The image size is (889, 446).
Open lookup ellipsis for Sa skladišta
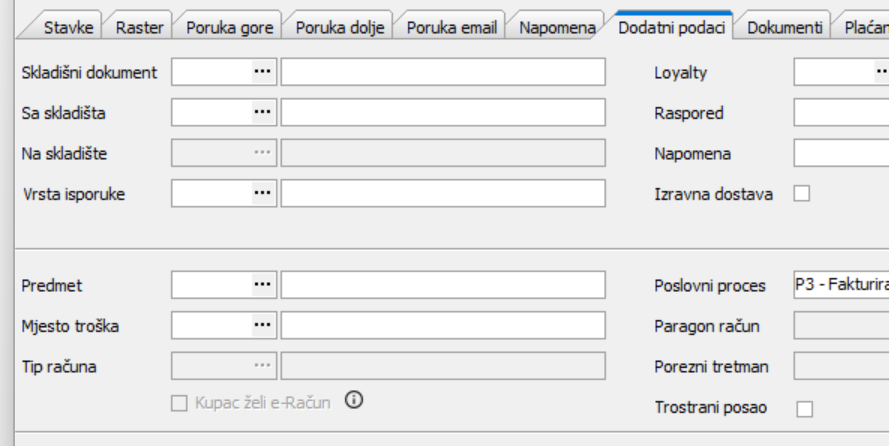(262, 113)
